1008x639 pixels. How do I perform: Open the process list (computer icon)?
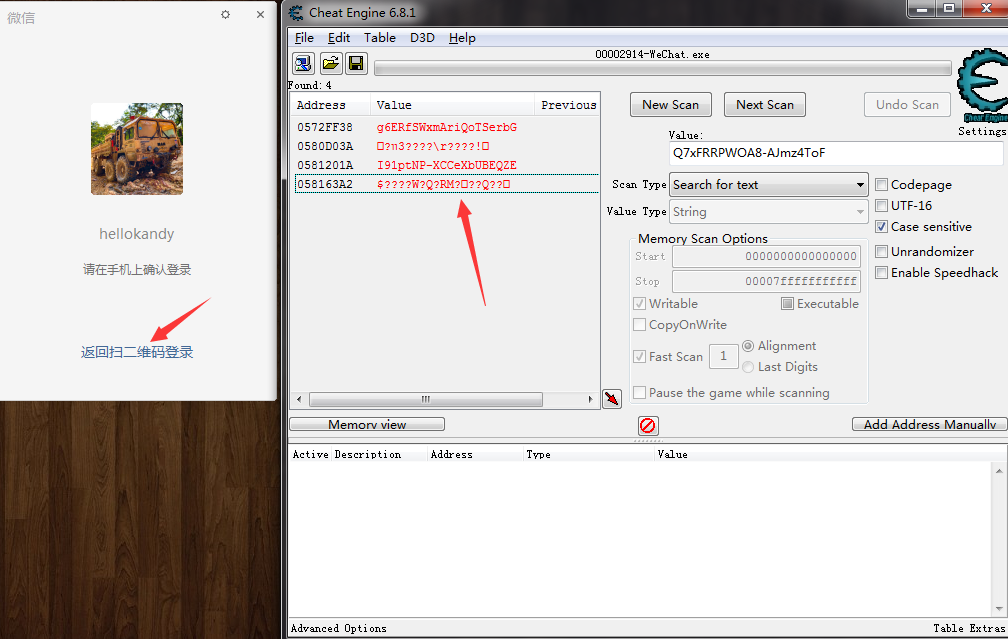coord(303,63)
